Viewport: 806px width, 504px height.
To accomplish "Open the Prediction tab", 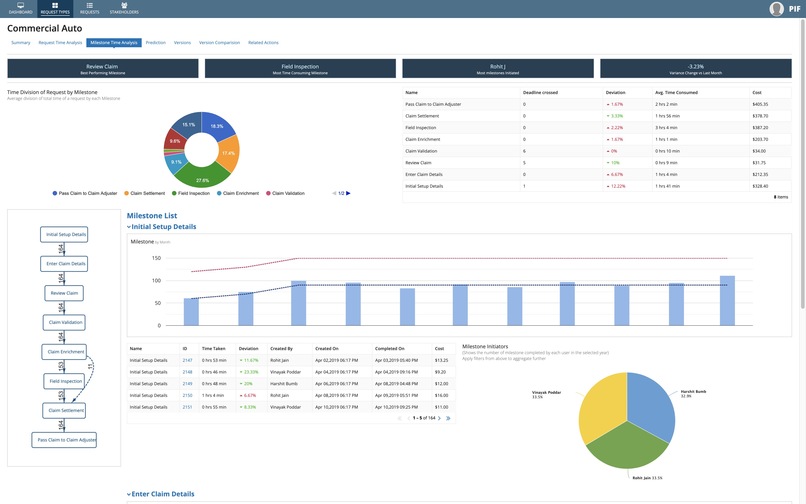I will pos(156,43).
